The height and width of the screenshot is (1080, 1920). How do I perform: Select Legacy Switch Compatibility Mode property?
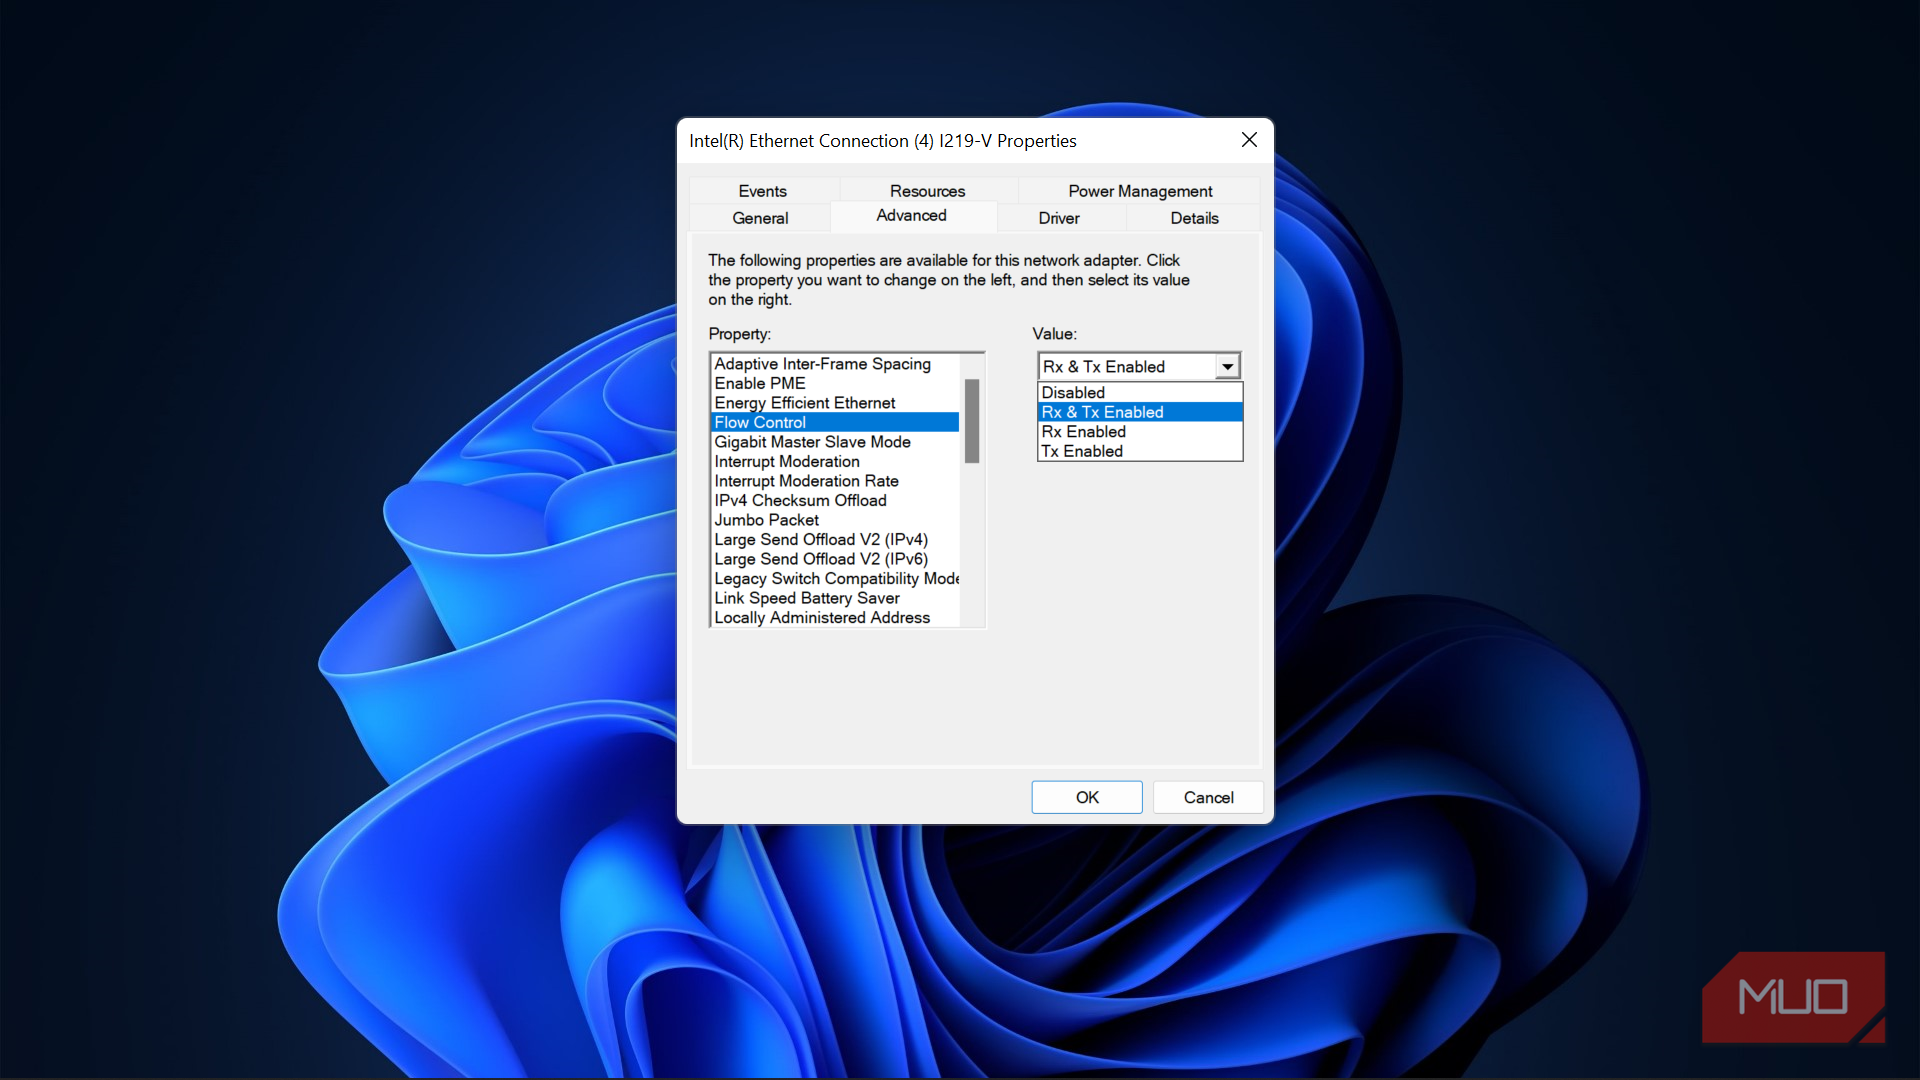point(835,579)
